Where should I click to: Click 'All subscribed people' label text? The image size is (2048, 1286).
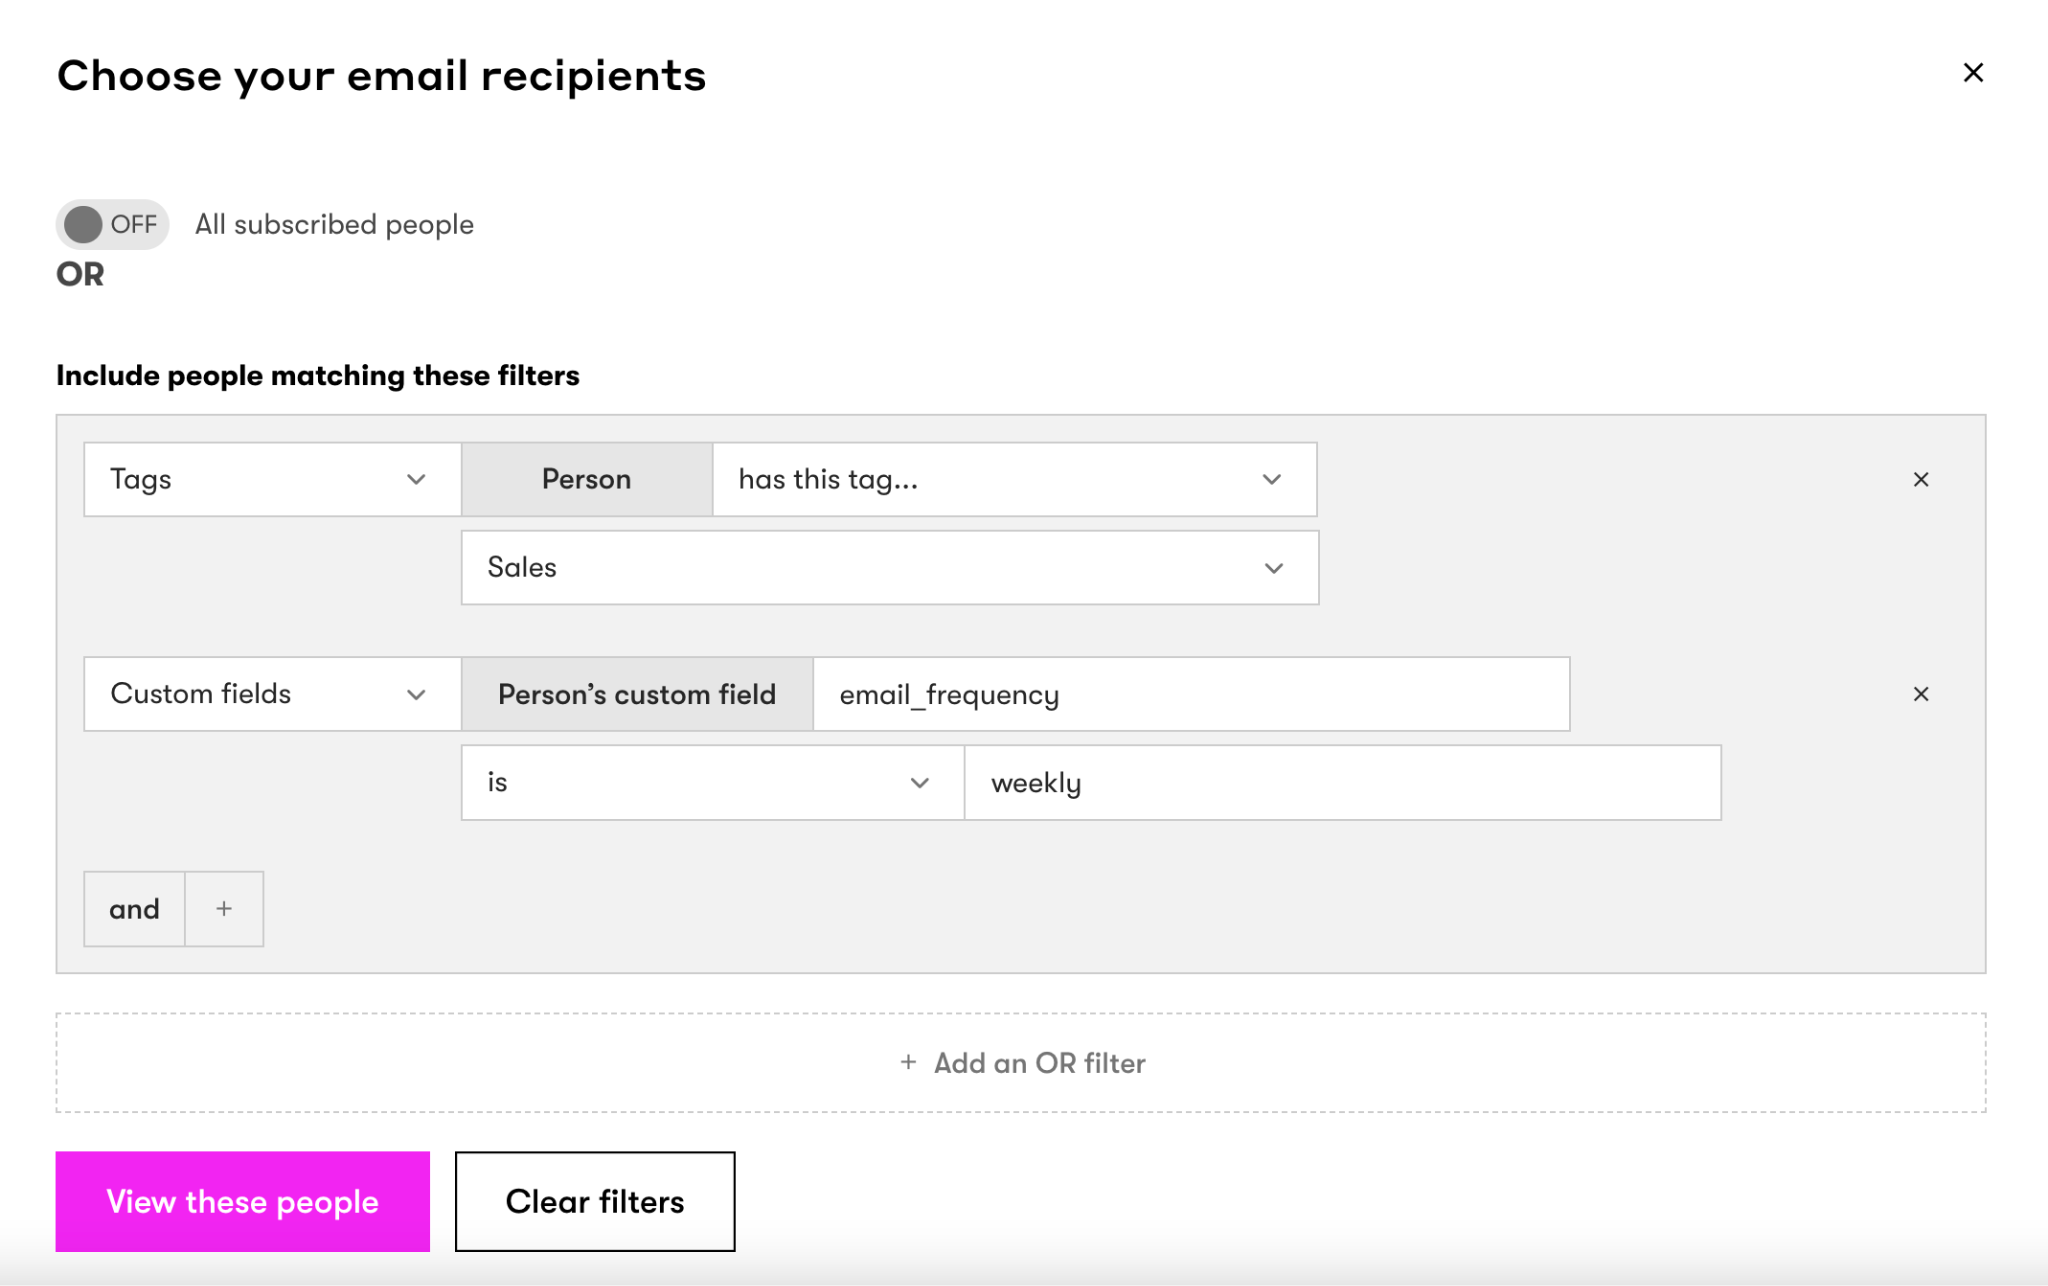pyautogui.click(x=334, y=224)
